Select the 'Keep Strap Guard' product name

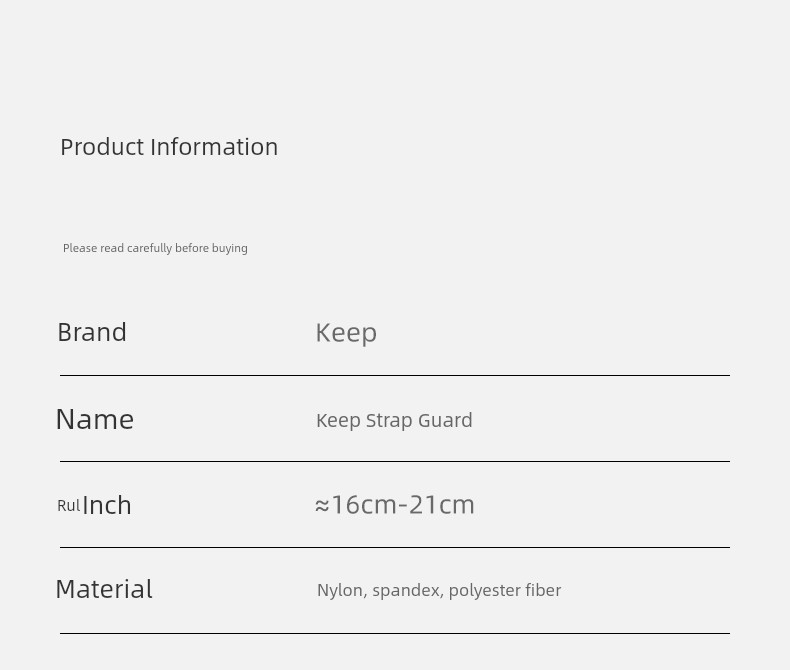coord(394,421)
